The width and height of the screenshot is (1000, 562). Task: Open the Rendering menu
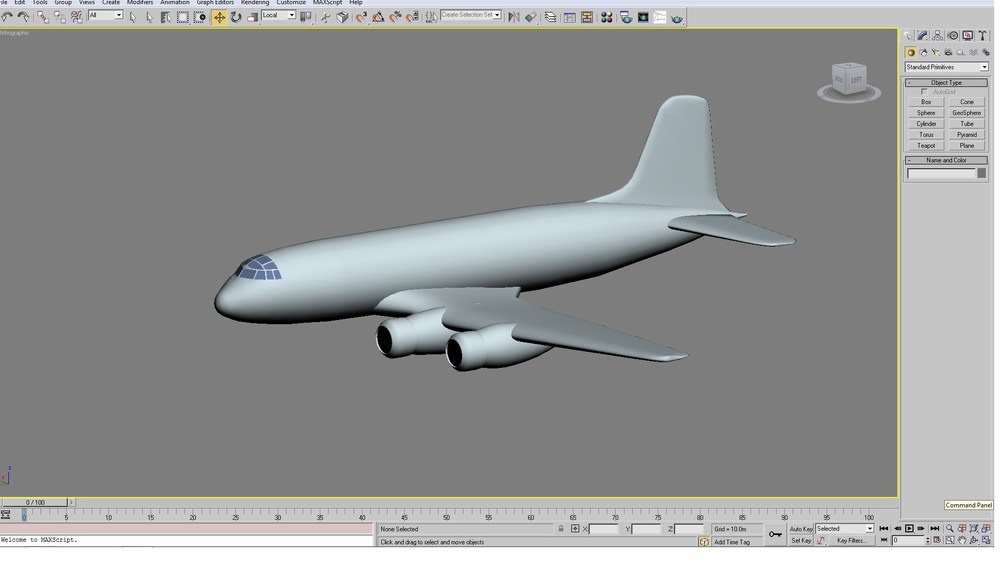point(254,3)
